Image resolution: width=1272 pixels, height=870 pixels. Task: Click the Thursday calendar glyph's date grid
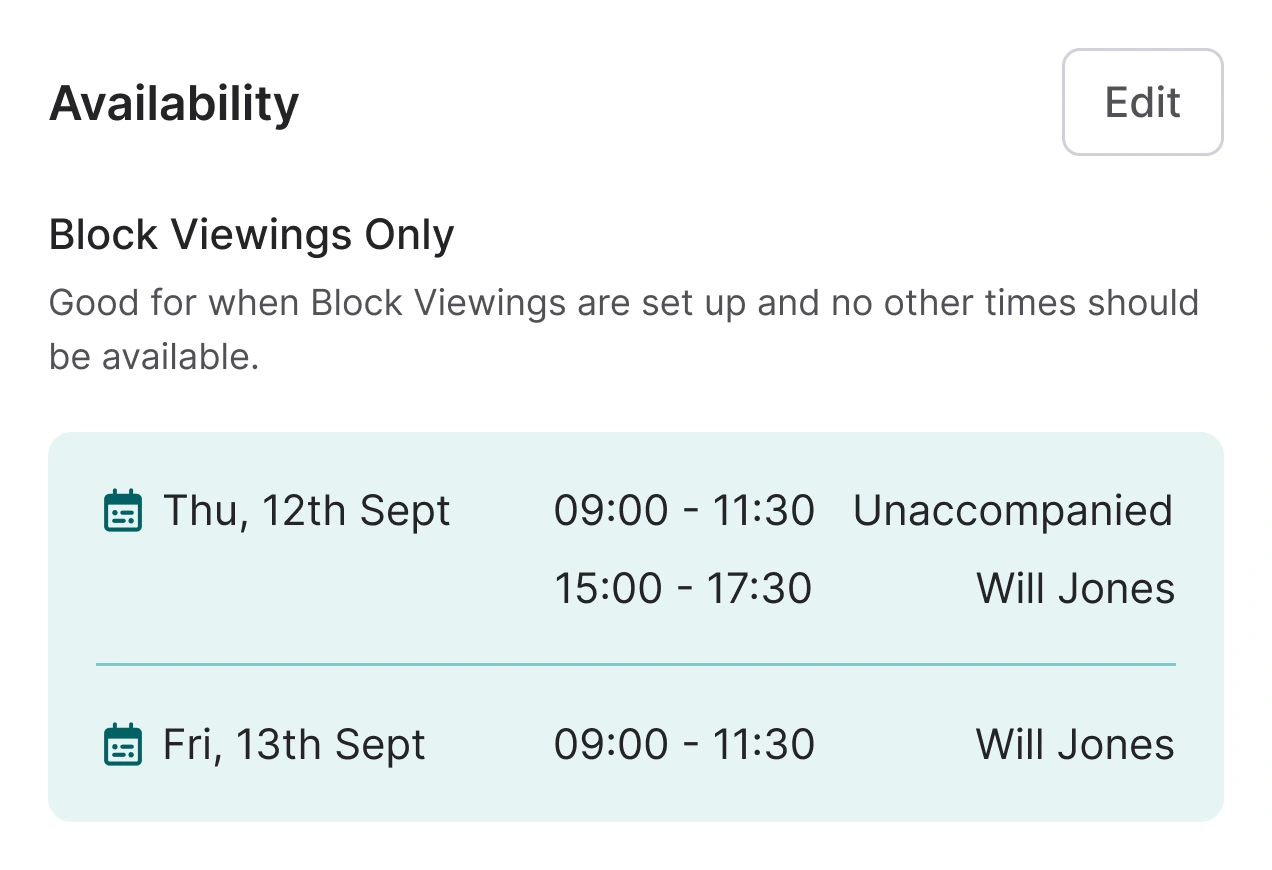pos(122,516)
